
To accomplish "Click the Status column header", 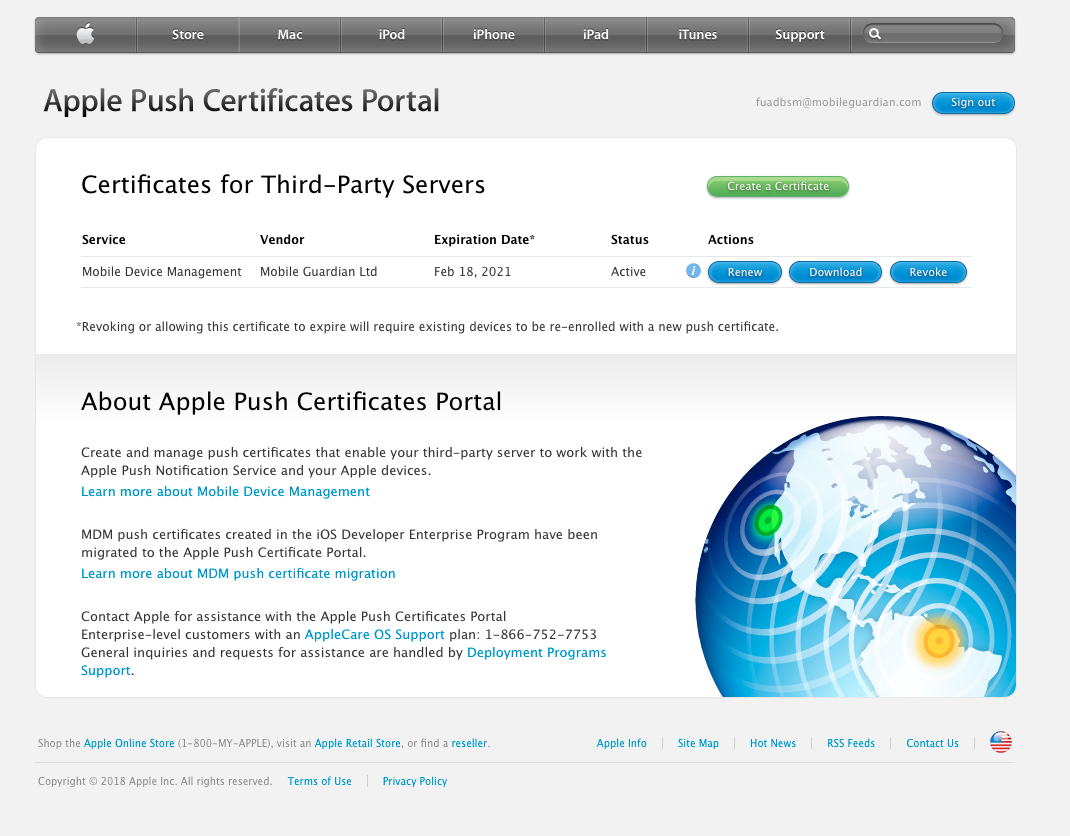I will pos(630,240).
